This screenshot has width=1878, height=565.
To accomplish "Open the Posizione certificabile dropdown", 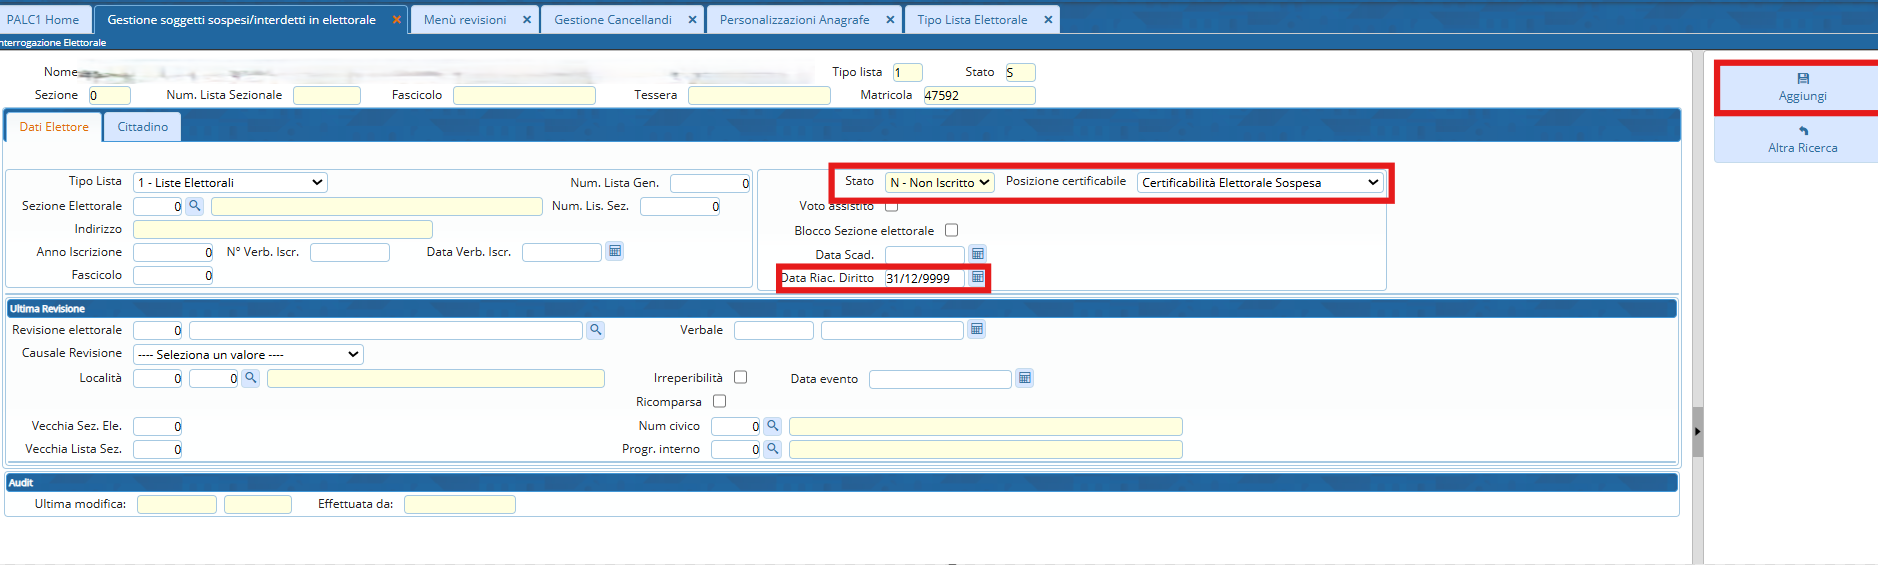I will coord(1259,182).
